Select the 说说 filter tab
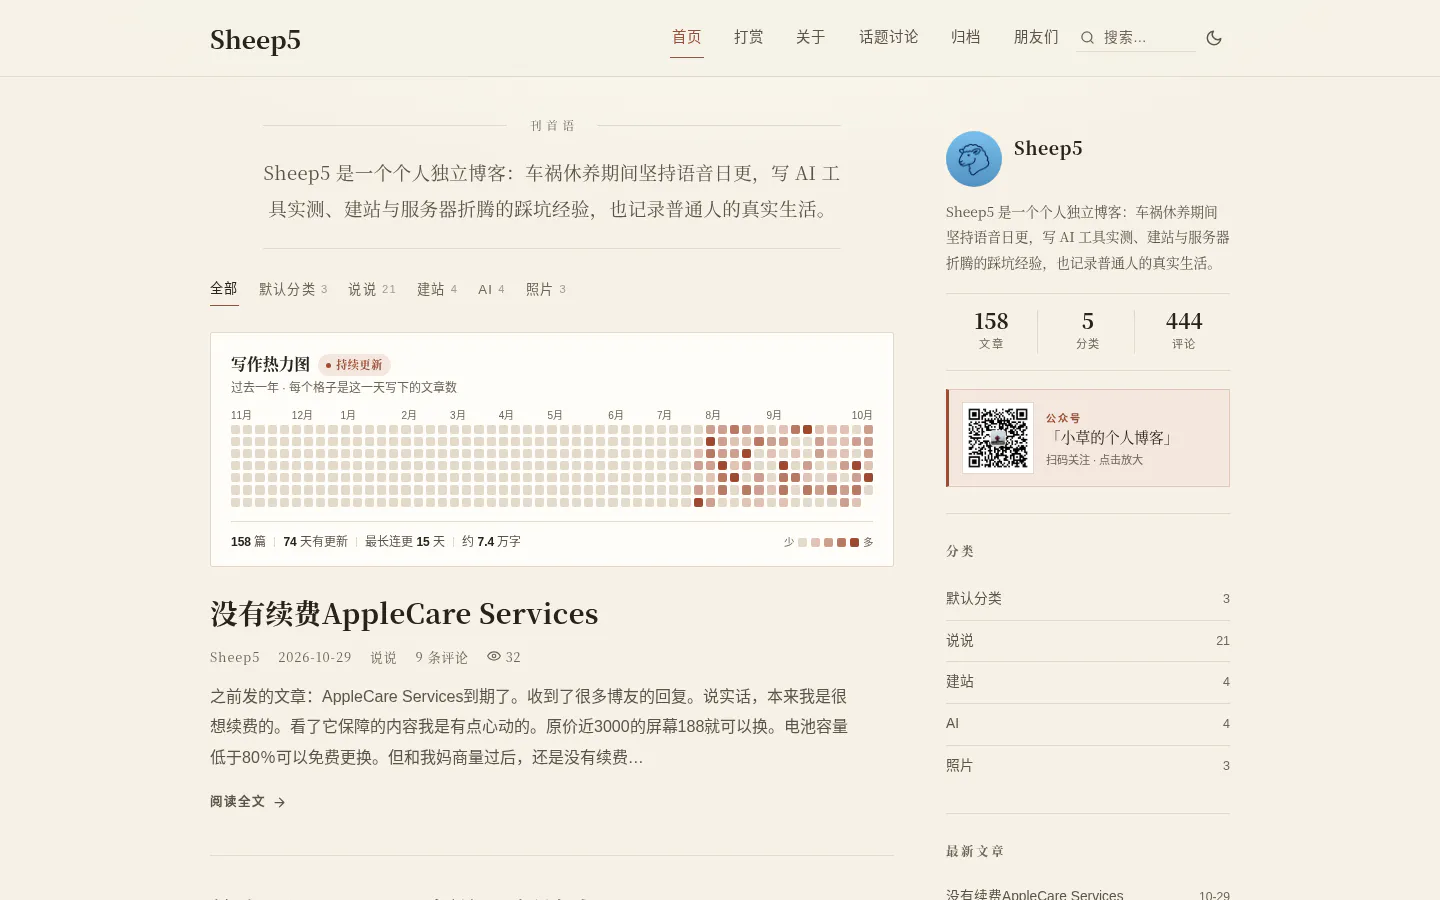Screen dimensions: 1440x900 point(372,289)
